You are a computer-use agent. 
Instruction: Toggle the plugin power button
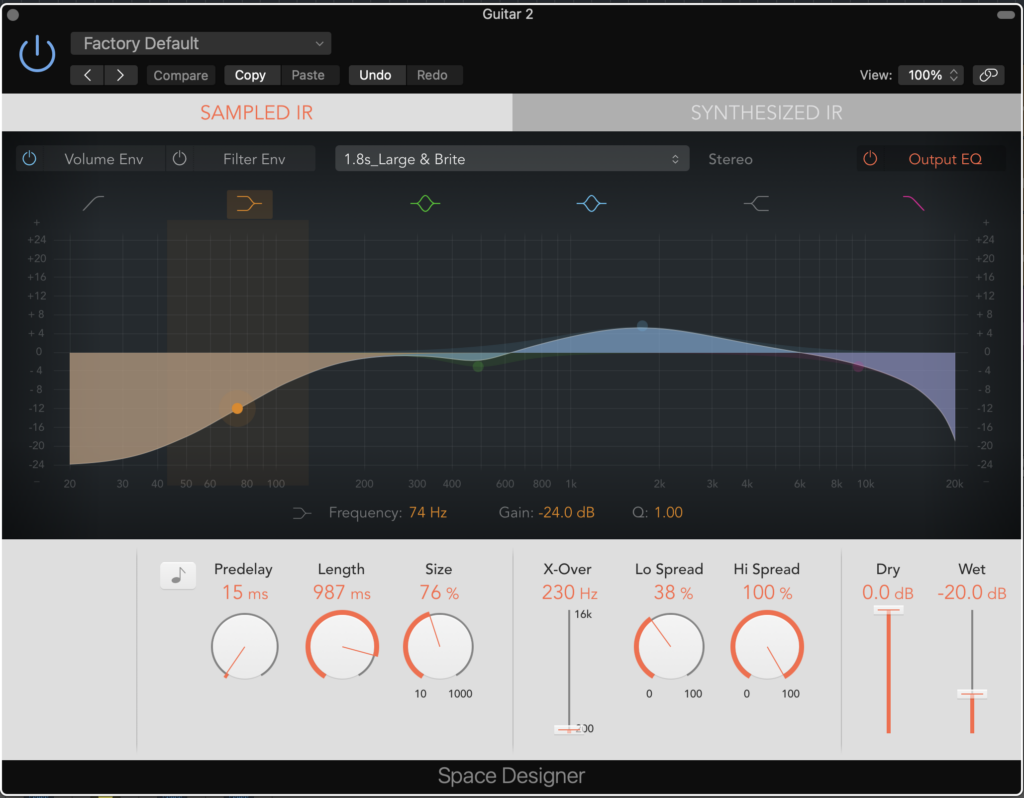coord(37,53)
